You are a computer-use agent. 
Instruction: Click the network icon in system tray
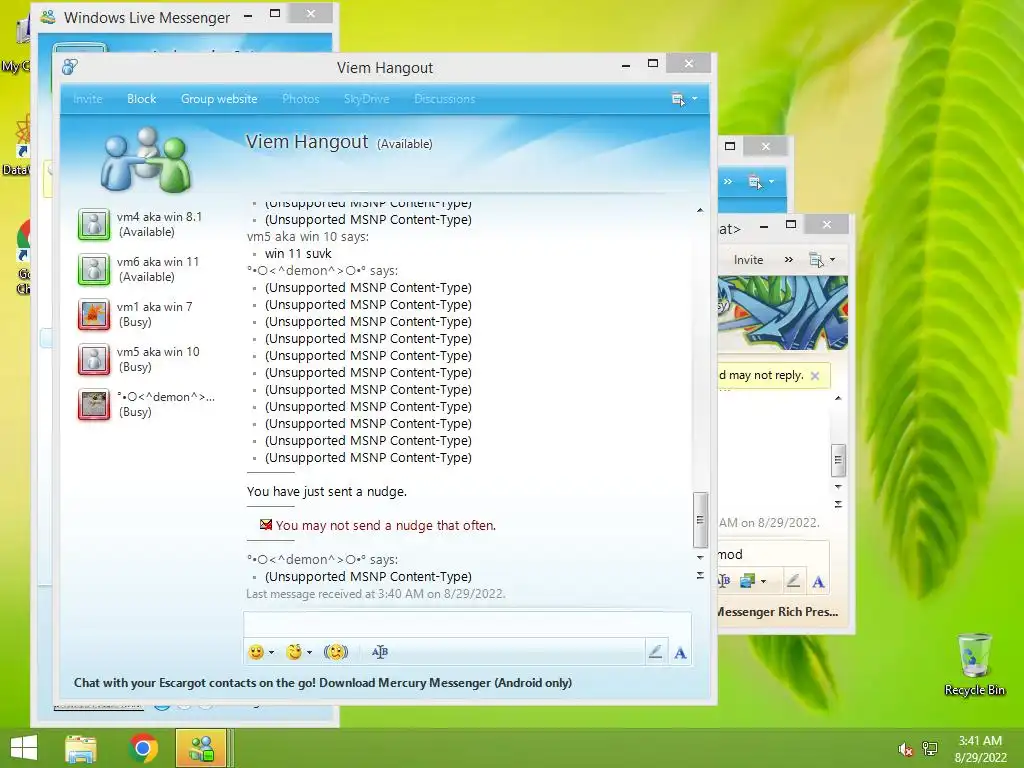click(929, 748)
